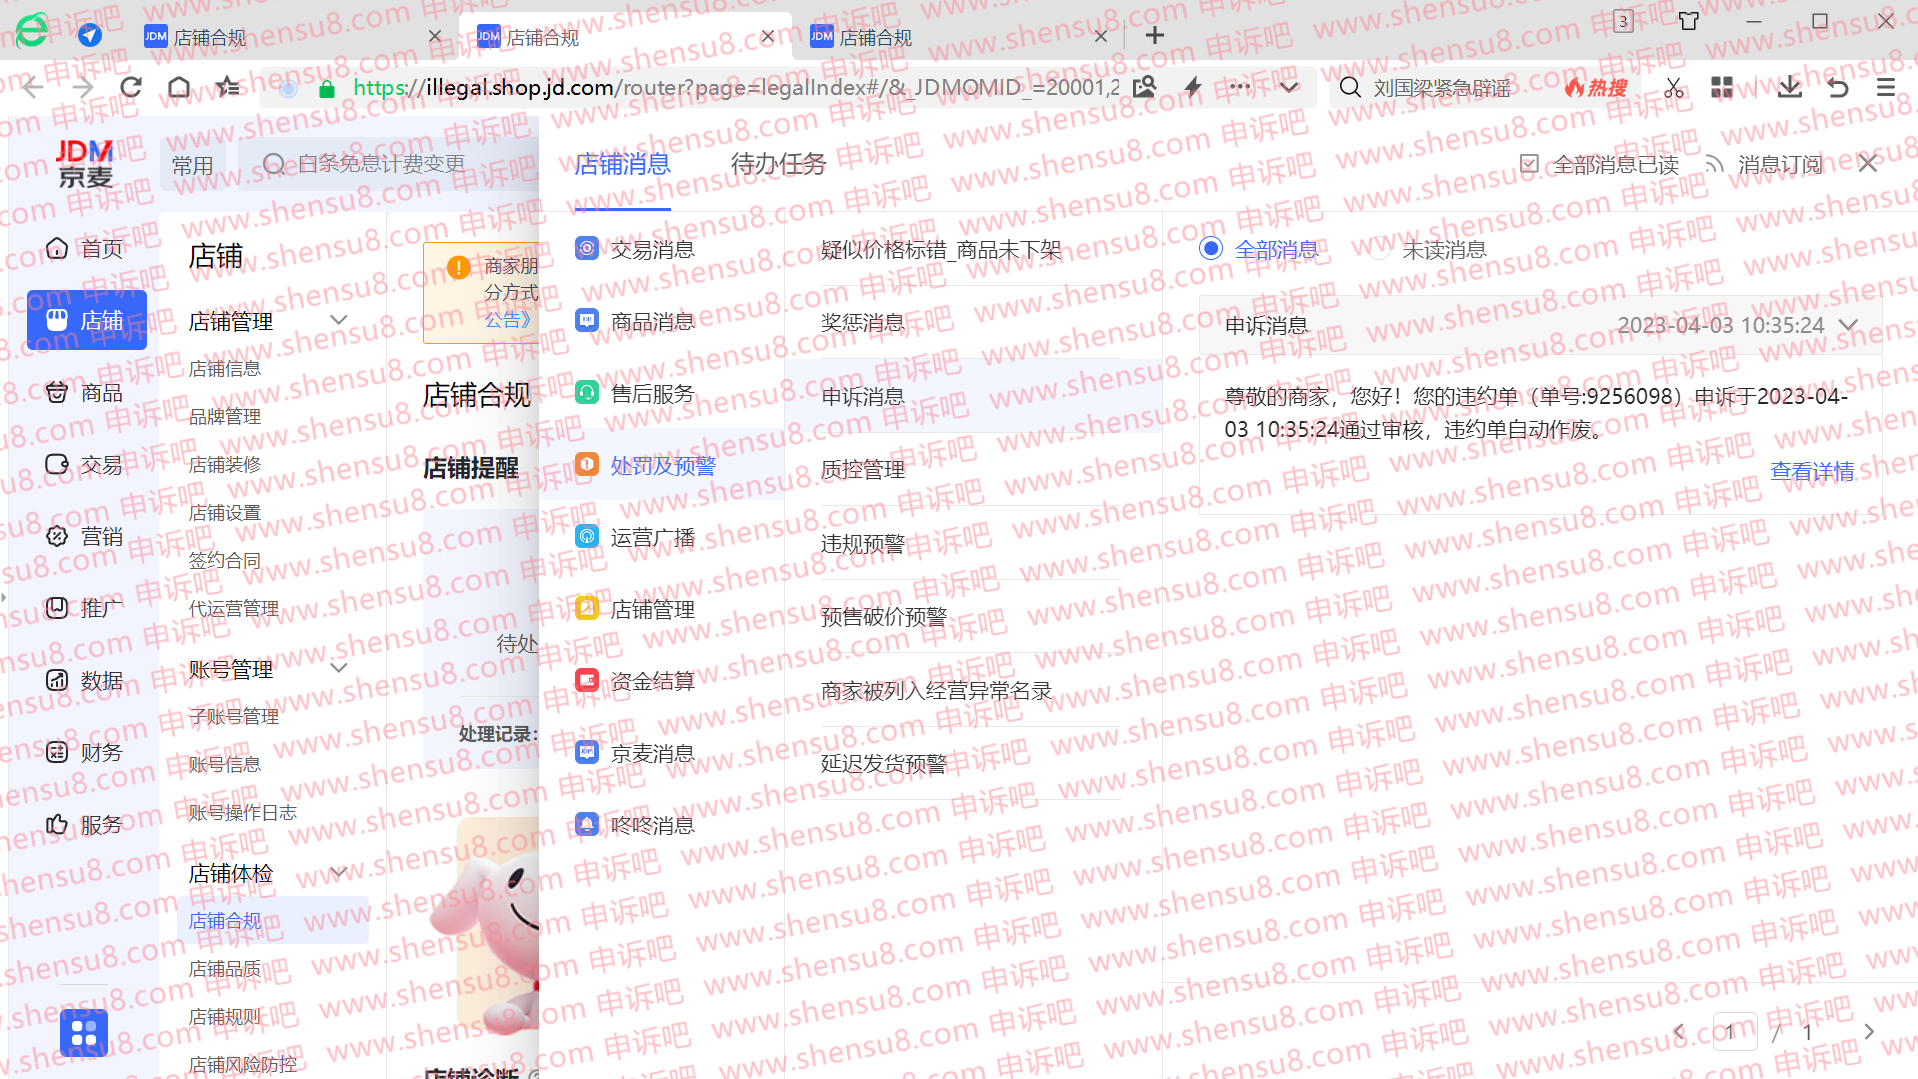This screenshot has width=1918, height=1079.
Task: Select 质控管理 subcategory
Action: [862, 469]
